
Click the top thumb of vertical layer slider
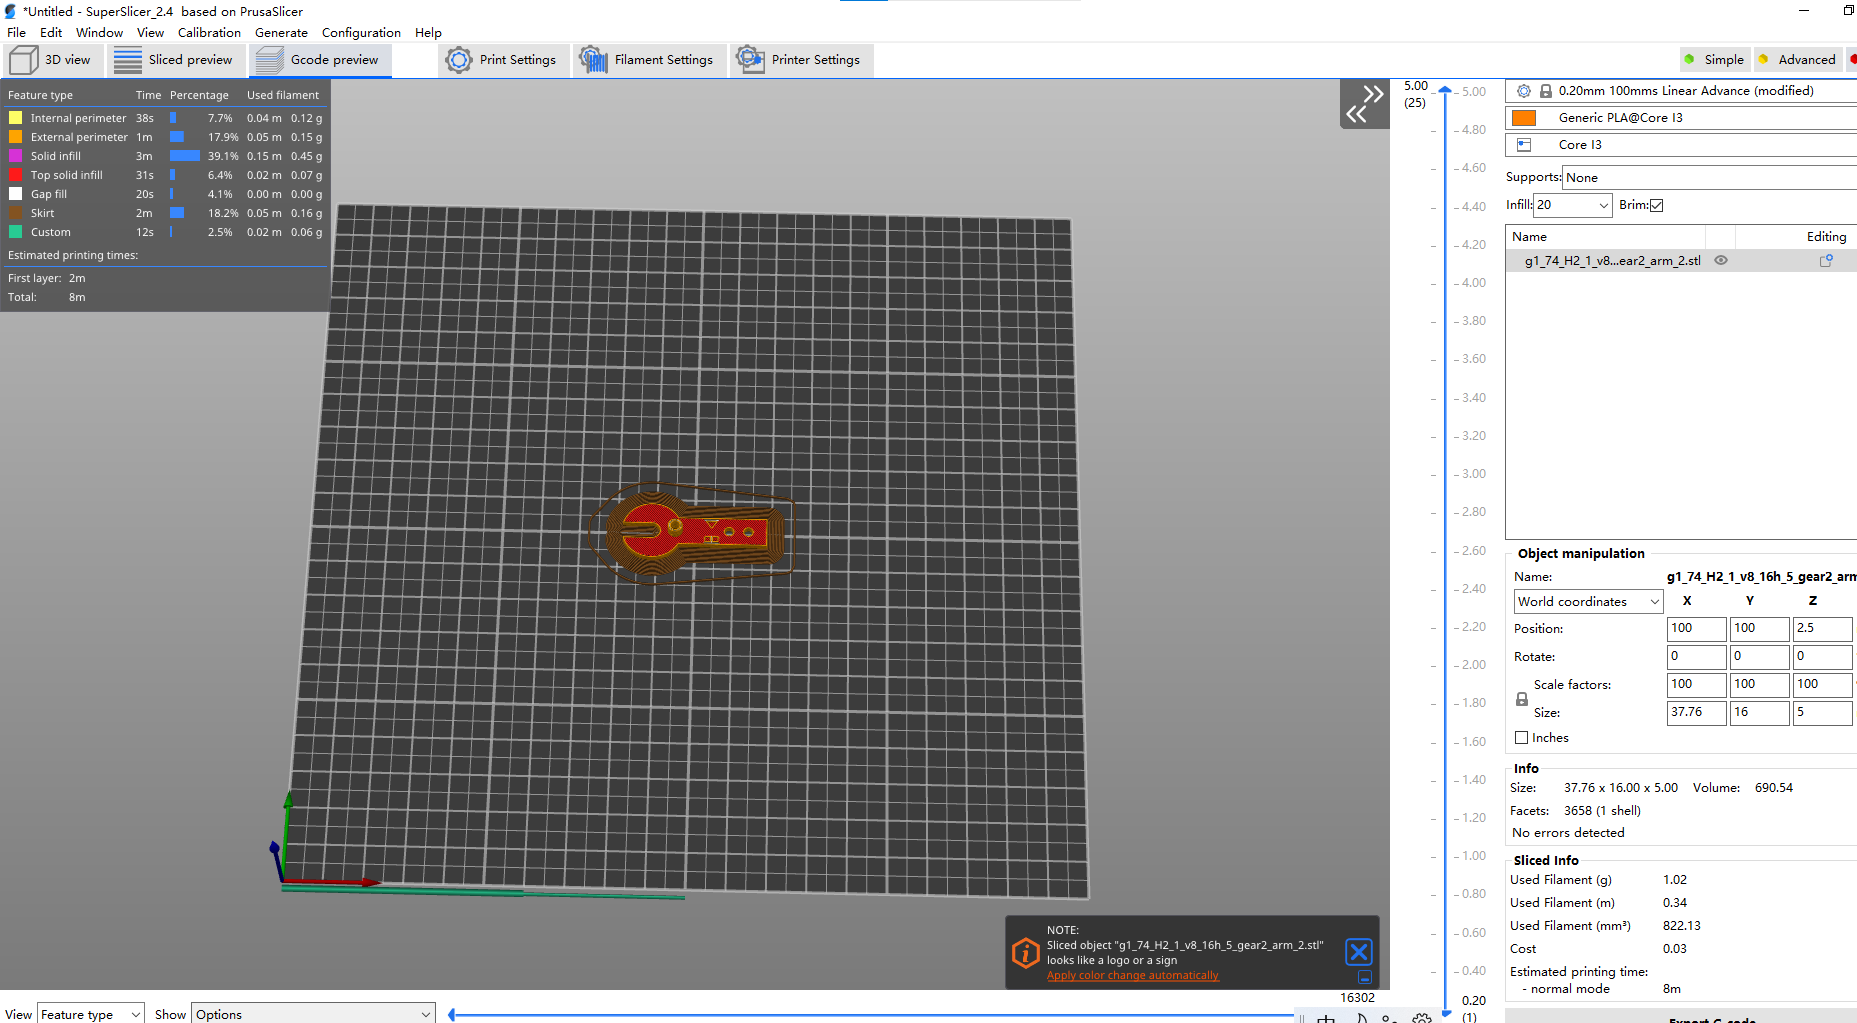pos(1444,89)
